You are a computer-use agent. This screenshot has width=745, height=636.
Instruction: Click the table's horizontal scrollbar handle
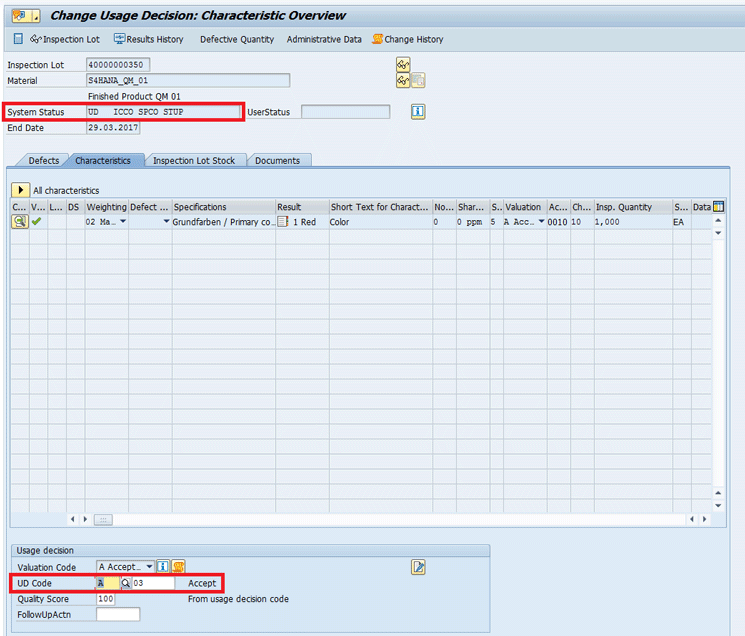click(102, 519)
